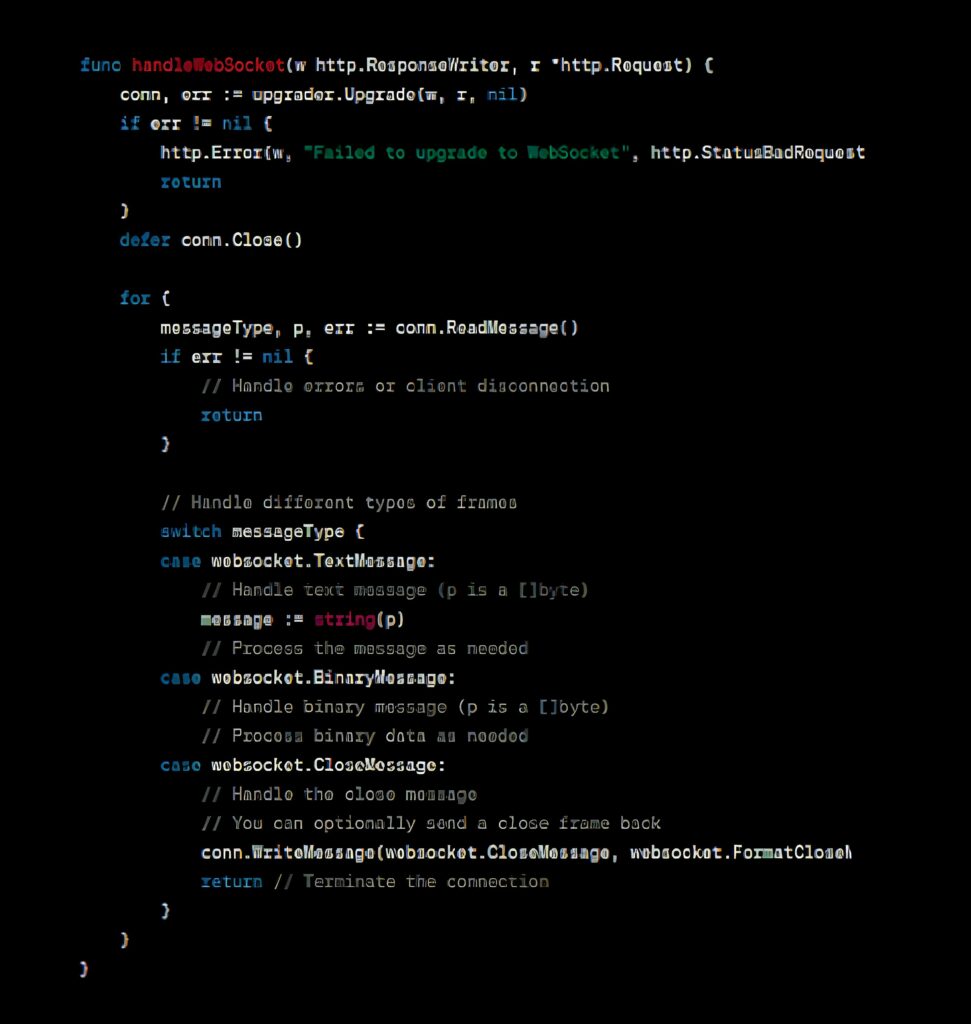Click the handleWebSocket function name

click(x=208, y=65)
